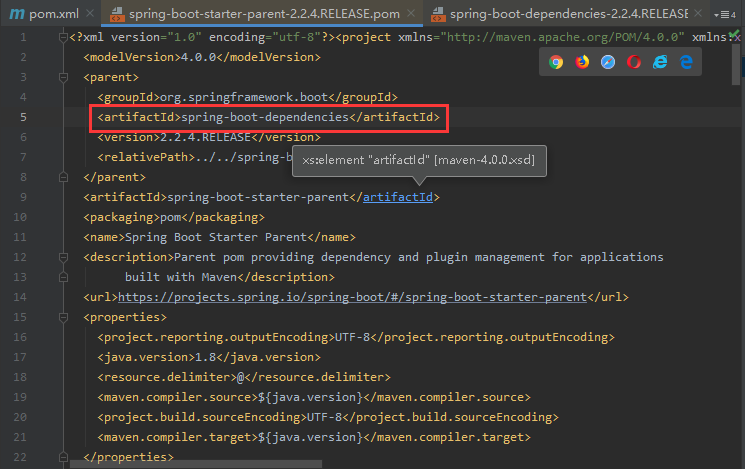Collapse the description end fold on line 13
The width and height of the screenshot is (745, 469).
pos(63,277)
